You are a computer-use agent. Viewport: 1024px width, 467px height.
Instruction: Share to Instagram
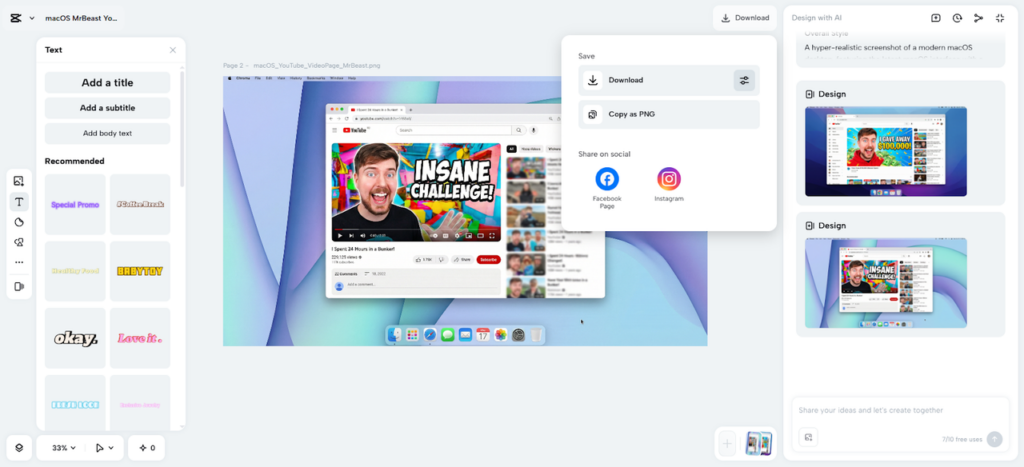point(669,179)
